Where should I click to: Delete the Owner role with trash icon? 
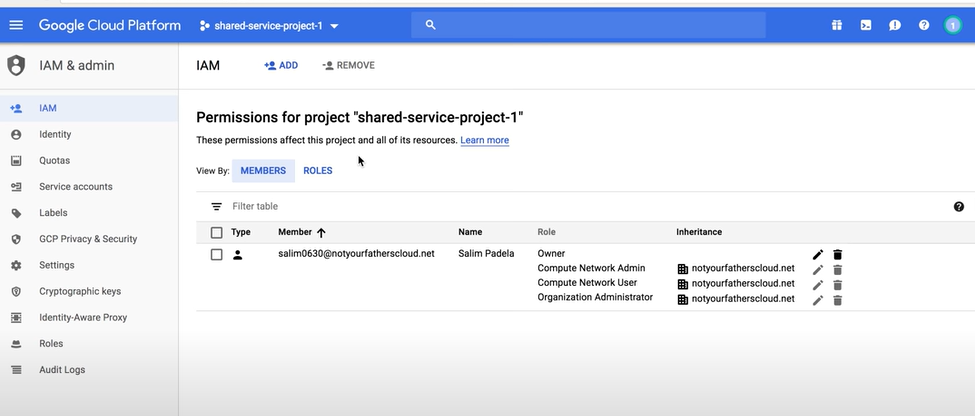click(838, 254)
